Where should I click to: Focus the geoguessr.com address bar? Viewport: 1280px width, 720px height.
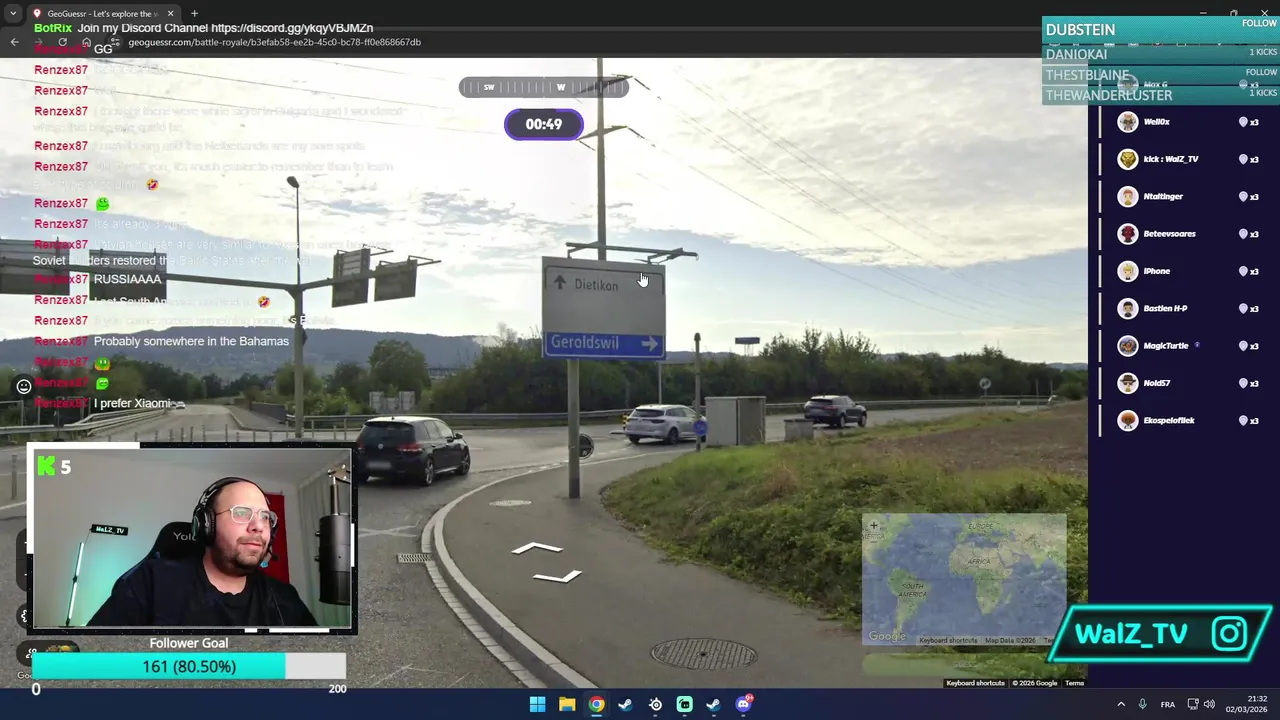(274, 42)
